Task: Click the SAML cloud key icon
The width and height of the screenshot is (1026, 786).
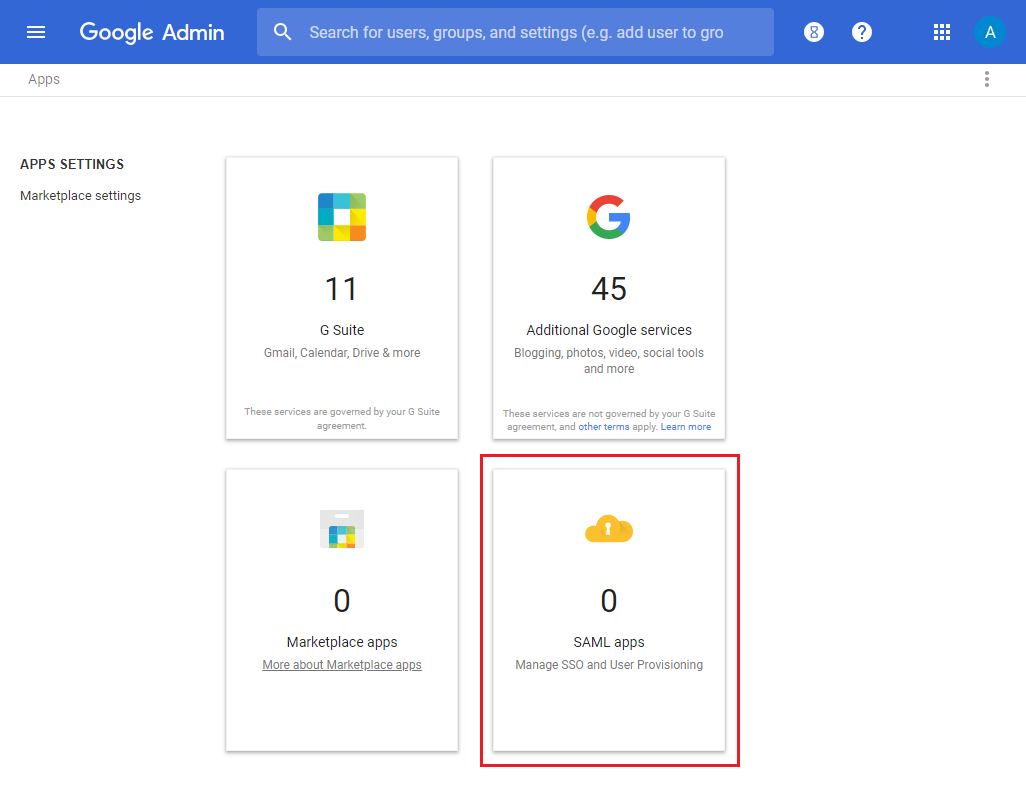Action: [609, 529]
